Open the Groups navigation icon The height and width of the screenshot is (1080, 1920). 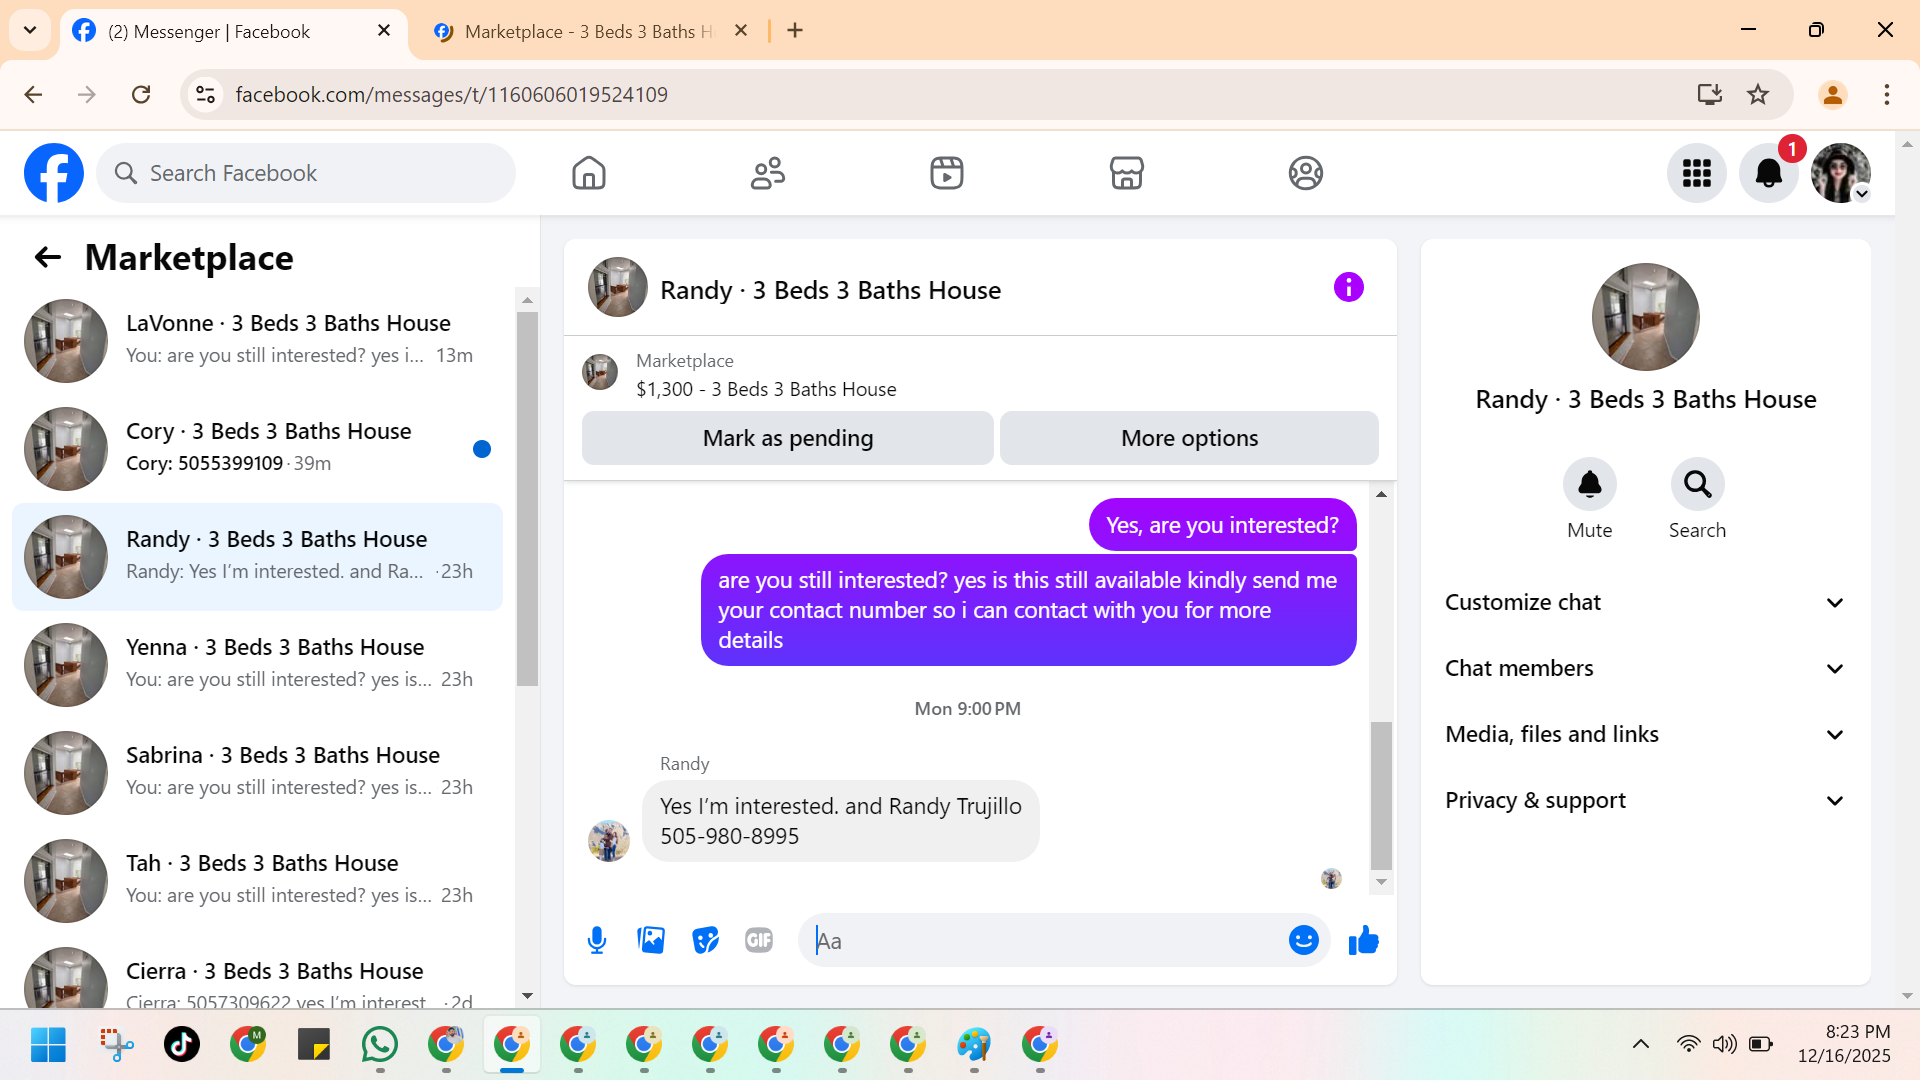click(x=1306, y=173)
